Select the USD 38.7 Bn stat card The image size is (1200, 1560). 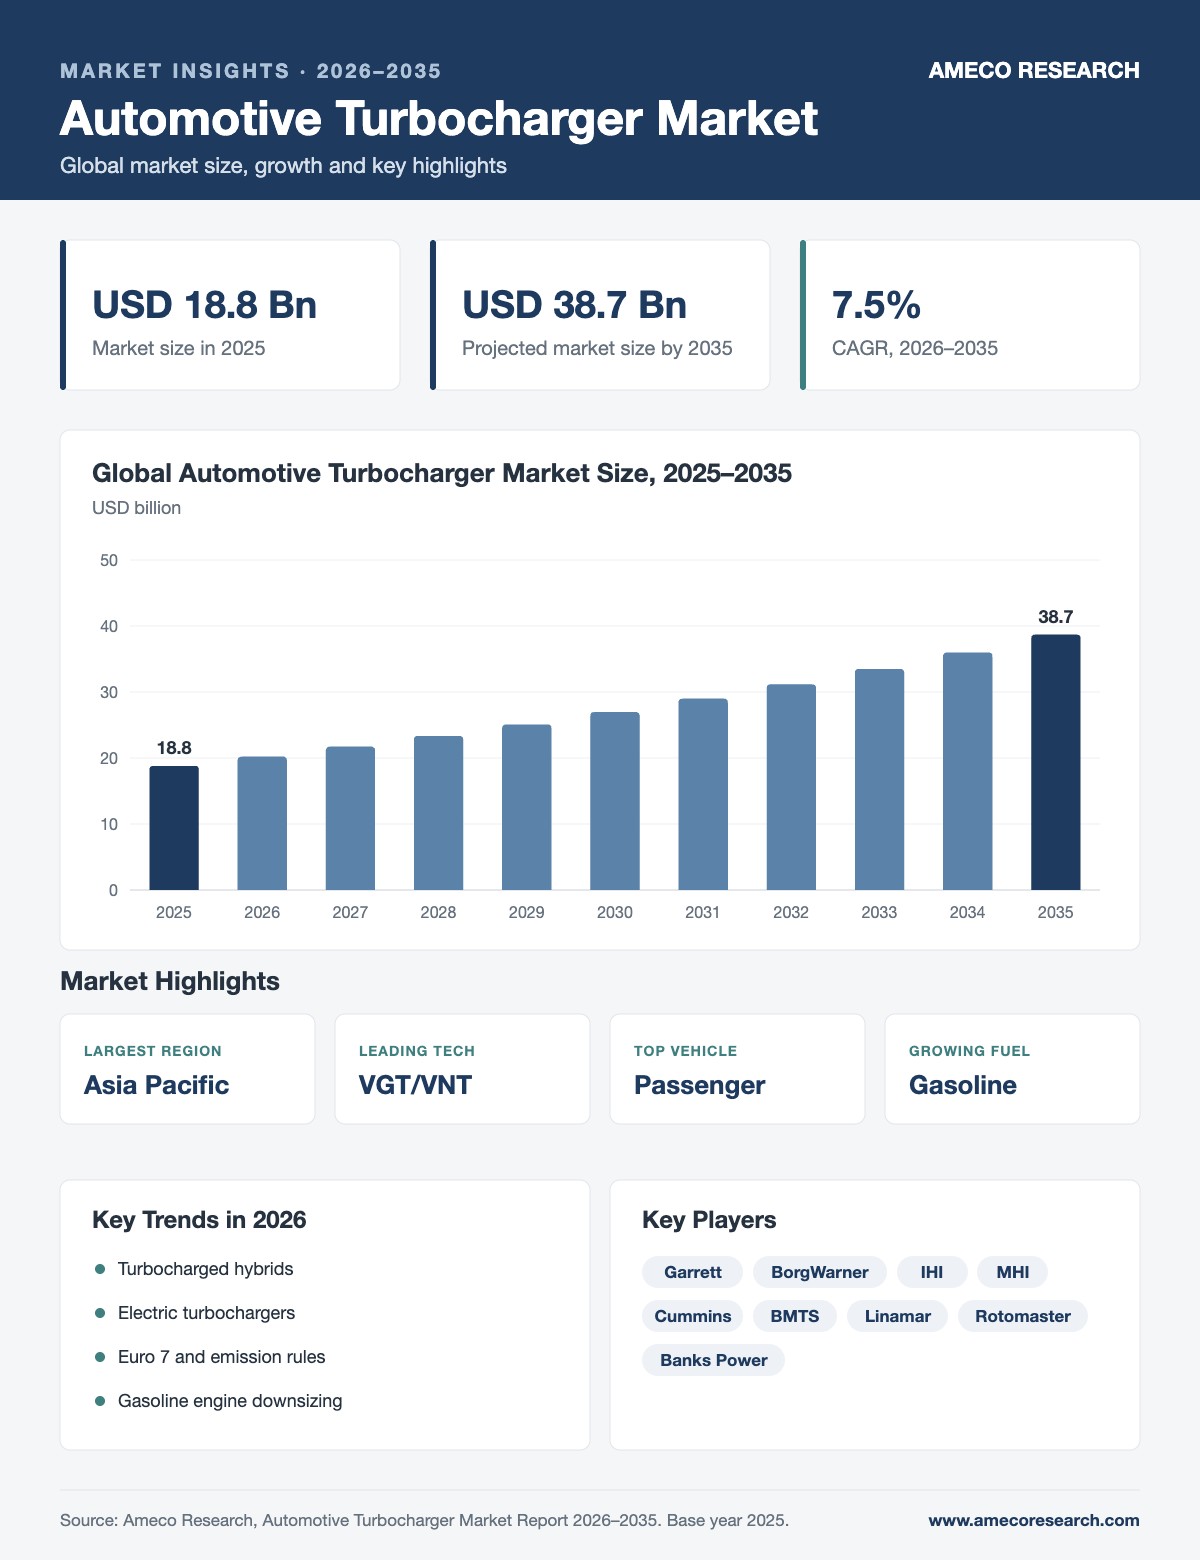point(600,315)
